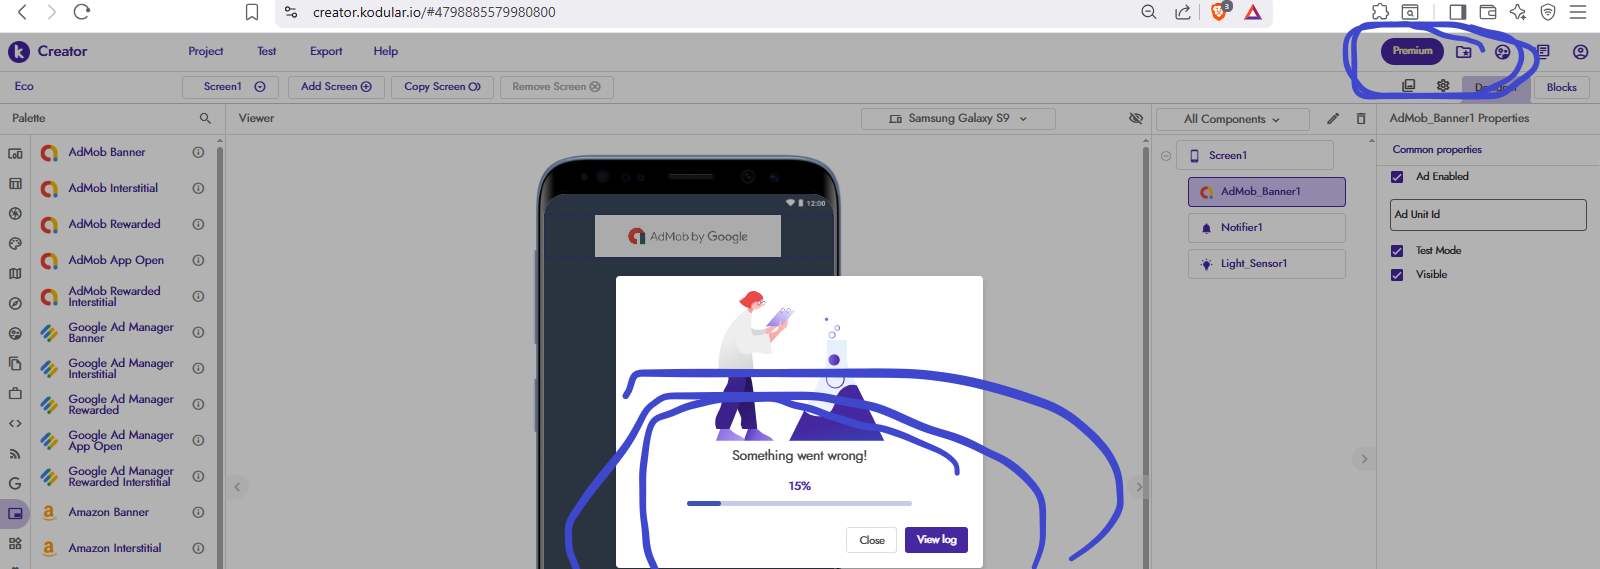Image resolution: width=1600 pixels, height=569 pixels.
Task: Open the Maps palette category icon
Action: (15, 273)
